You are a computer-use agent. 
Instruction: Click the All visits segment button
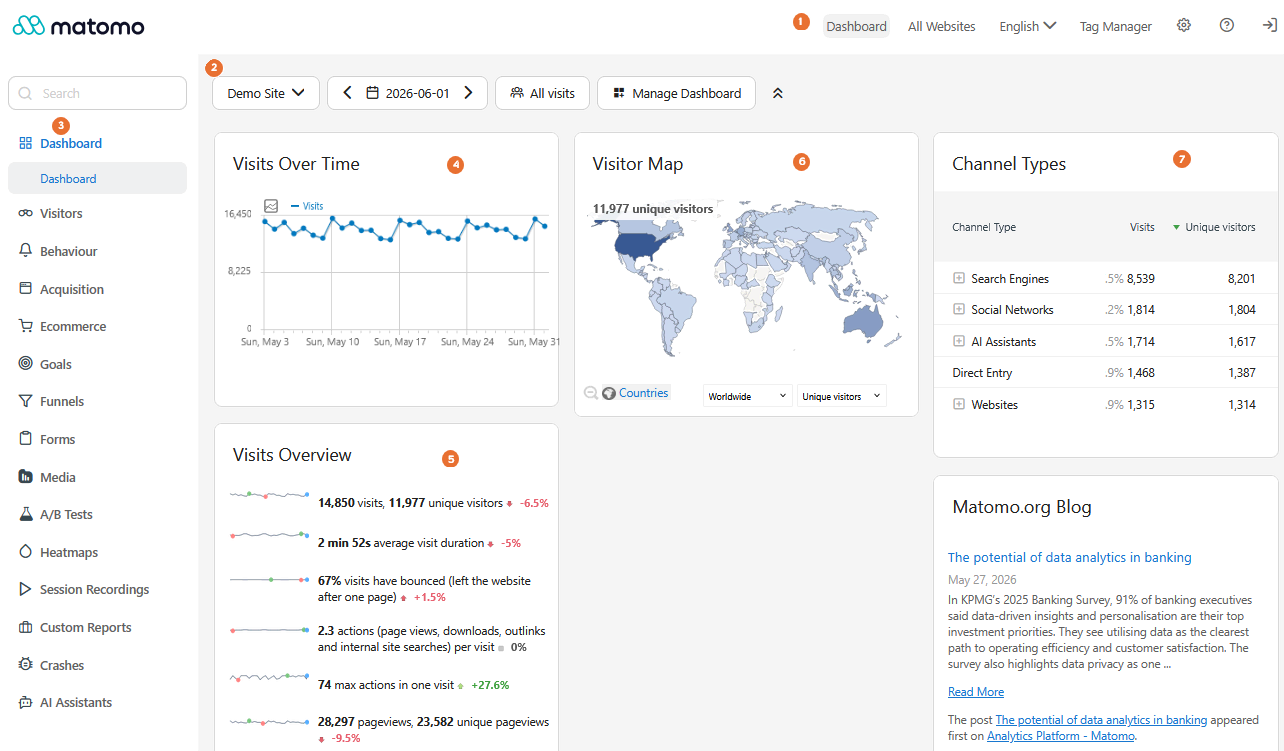coord(543,93)
